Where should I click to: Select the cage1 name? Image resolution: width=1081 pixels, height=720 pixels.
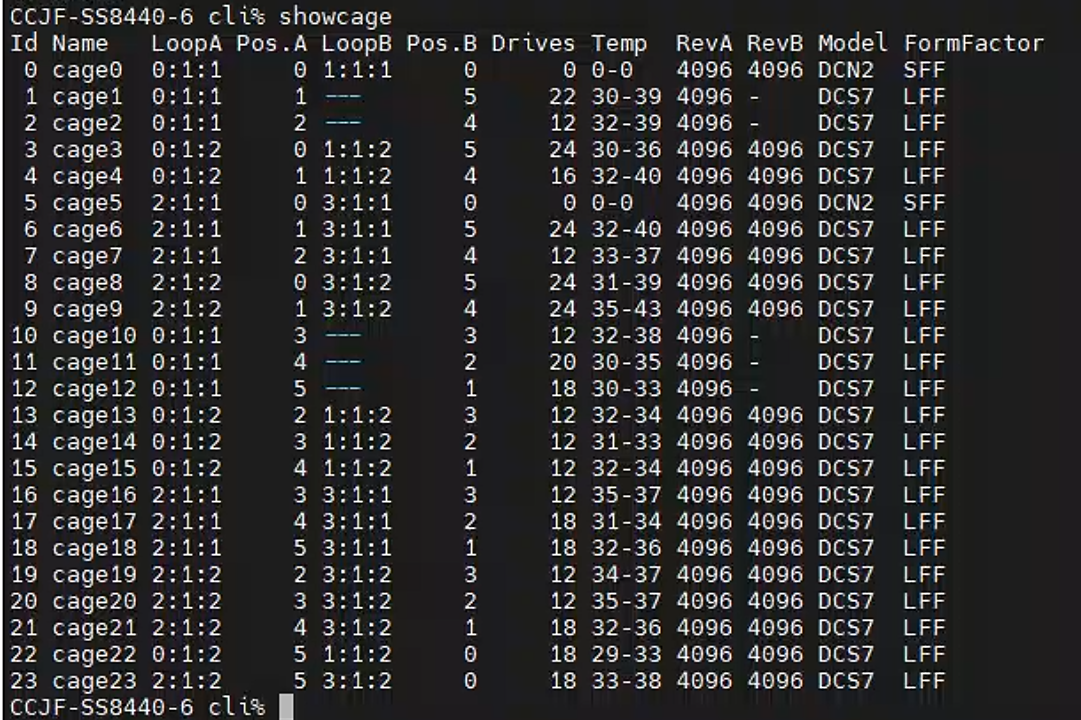pos(87,97)
